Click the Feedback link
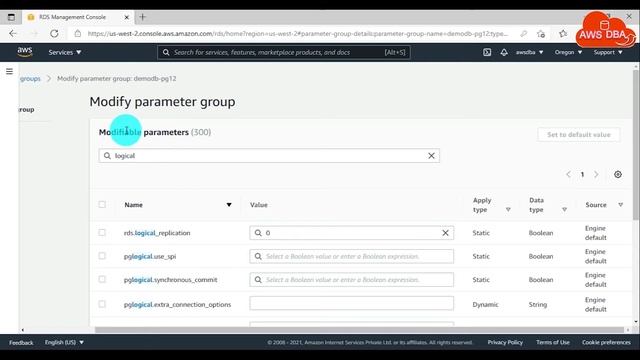The image size is (640, 360). [x=21, y=343]
